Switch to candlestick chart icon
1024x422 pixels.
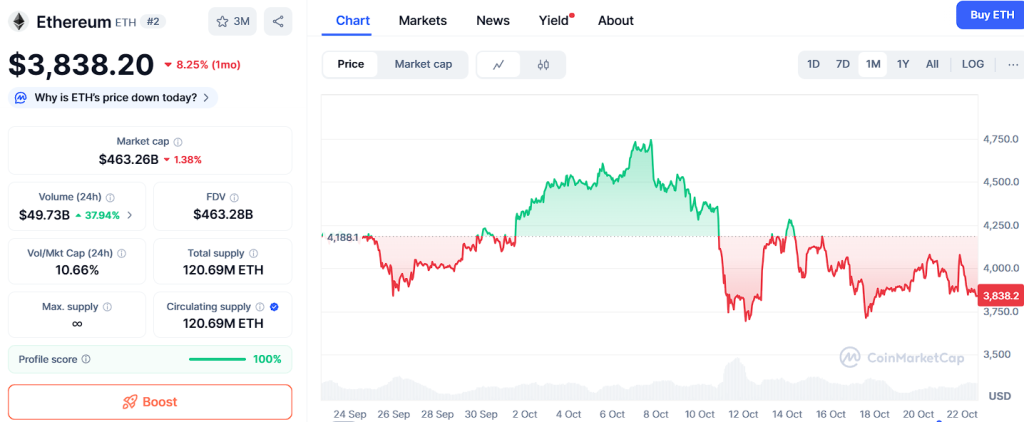pos(543,65)
